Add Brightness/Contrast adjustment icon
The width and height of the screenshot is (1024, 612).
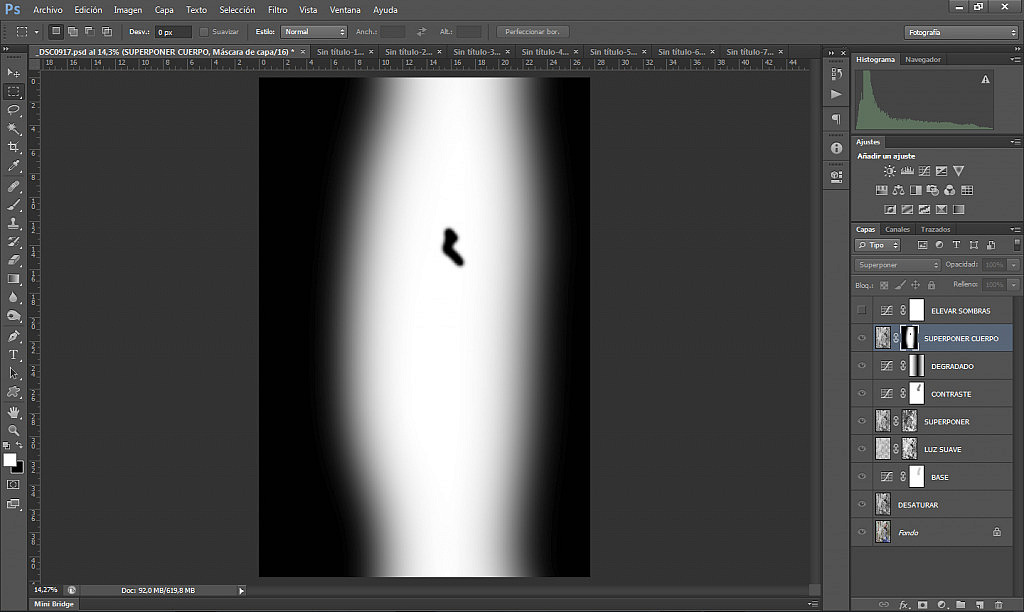click(889, 171)
